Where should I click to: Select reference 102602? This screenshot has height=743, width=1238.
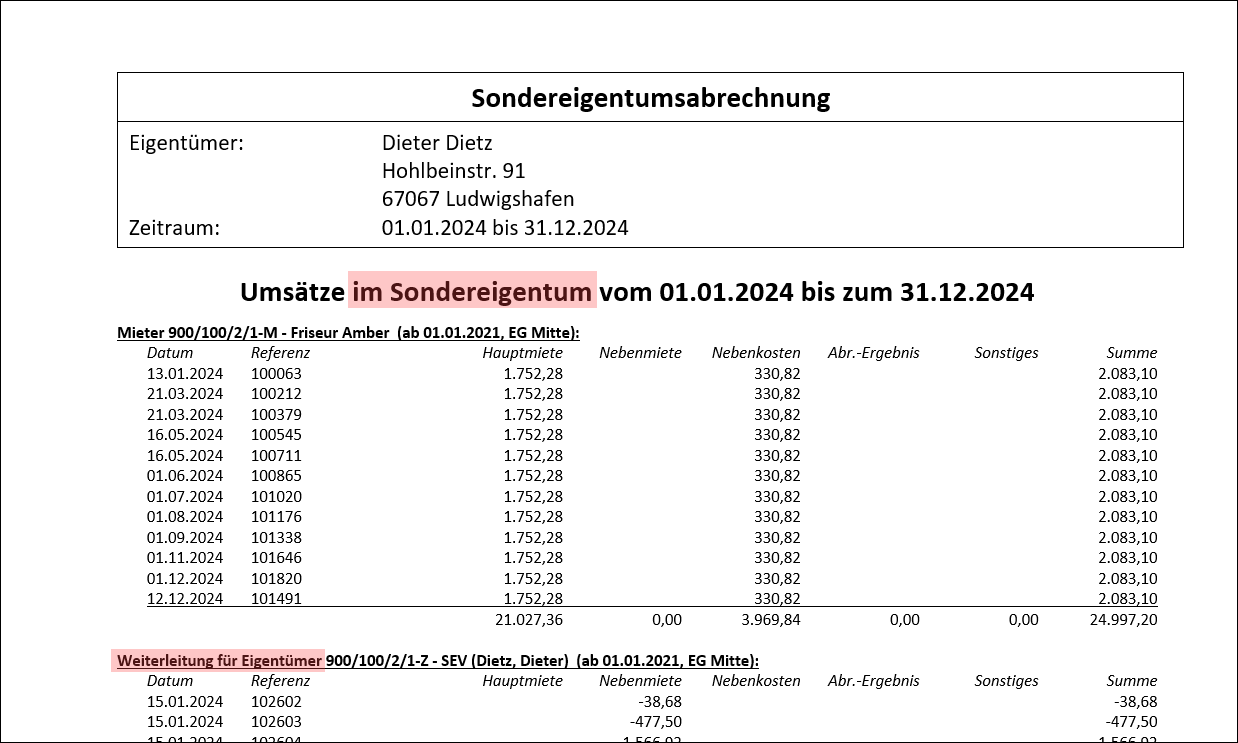pyautogui.click(x=276, y=701)
